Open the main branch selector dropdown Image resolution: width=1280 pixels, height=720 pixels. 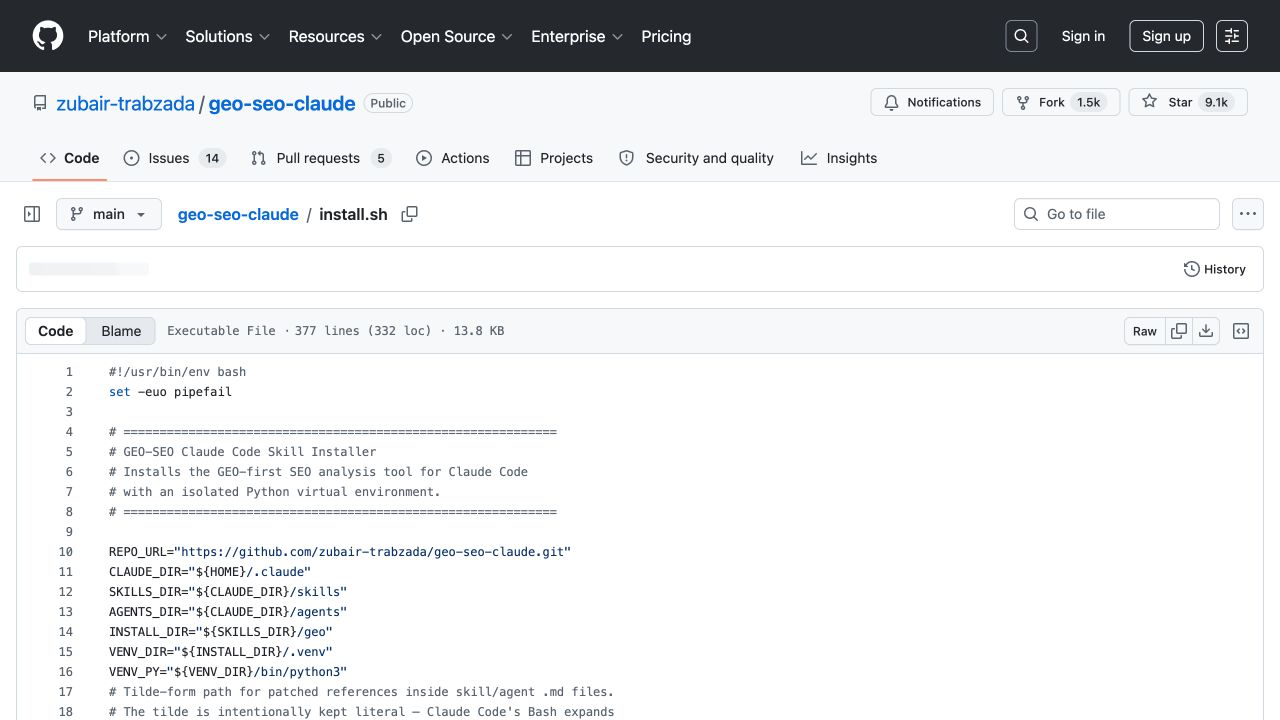tap(109, 214)
